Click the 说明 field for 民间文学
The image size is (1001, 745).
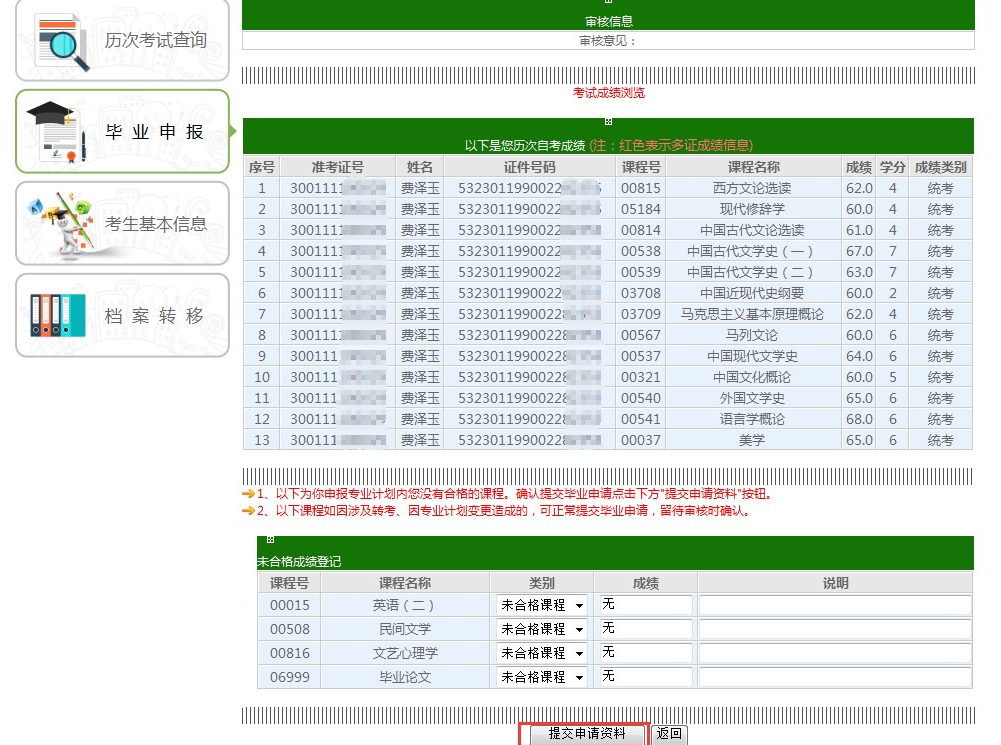pos(834,629)
